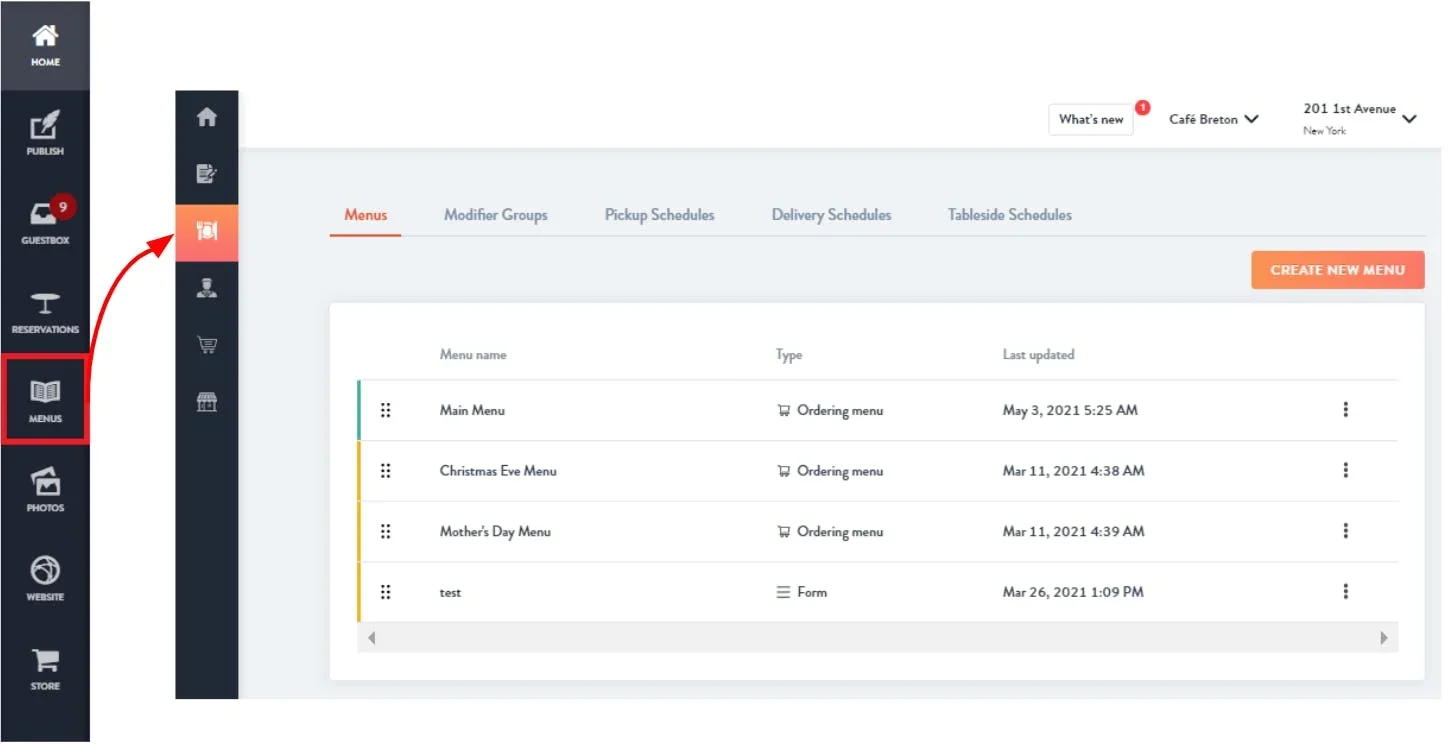Click drag handle of Christmas Eve Menu row
This screenshot has height=746, width=1452.
point(386,471)
